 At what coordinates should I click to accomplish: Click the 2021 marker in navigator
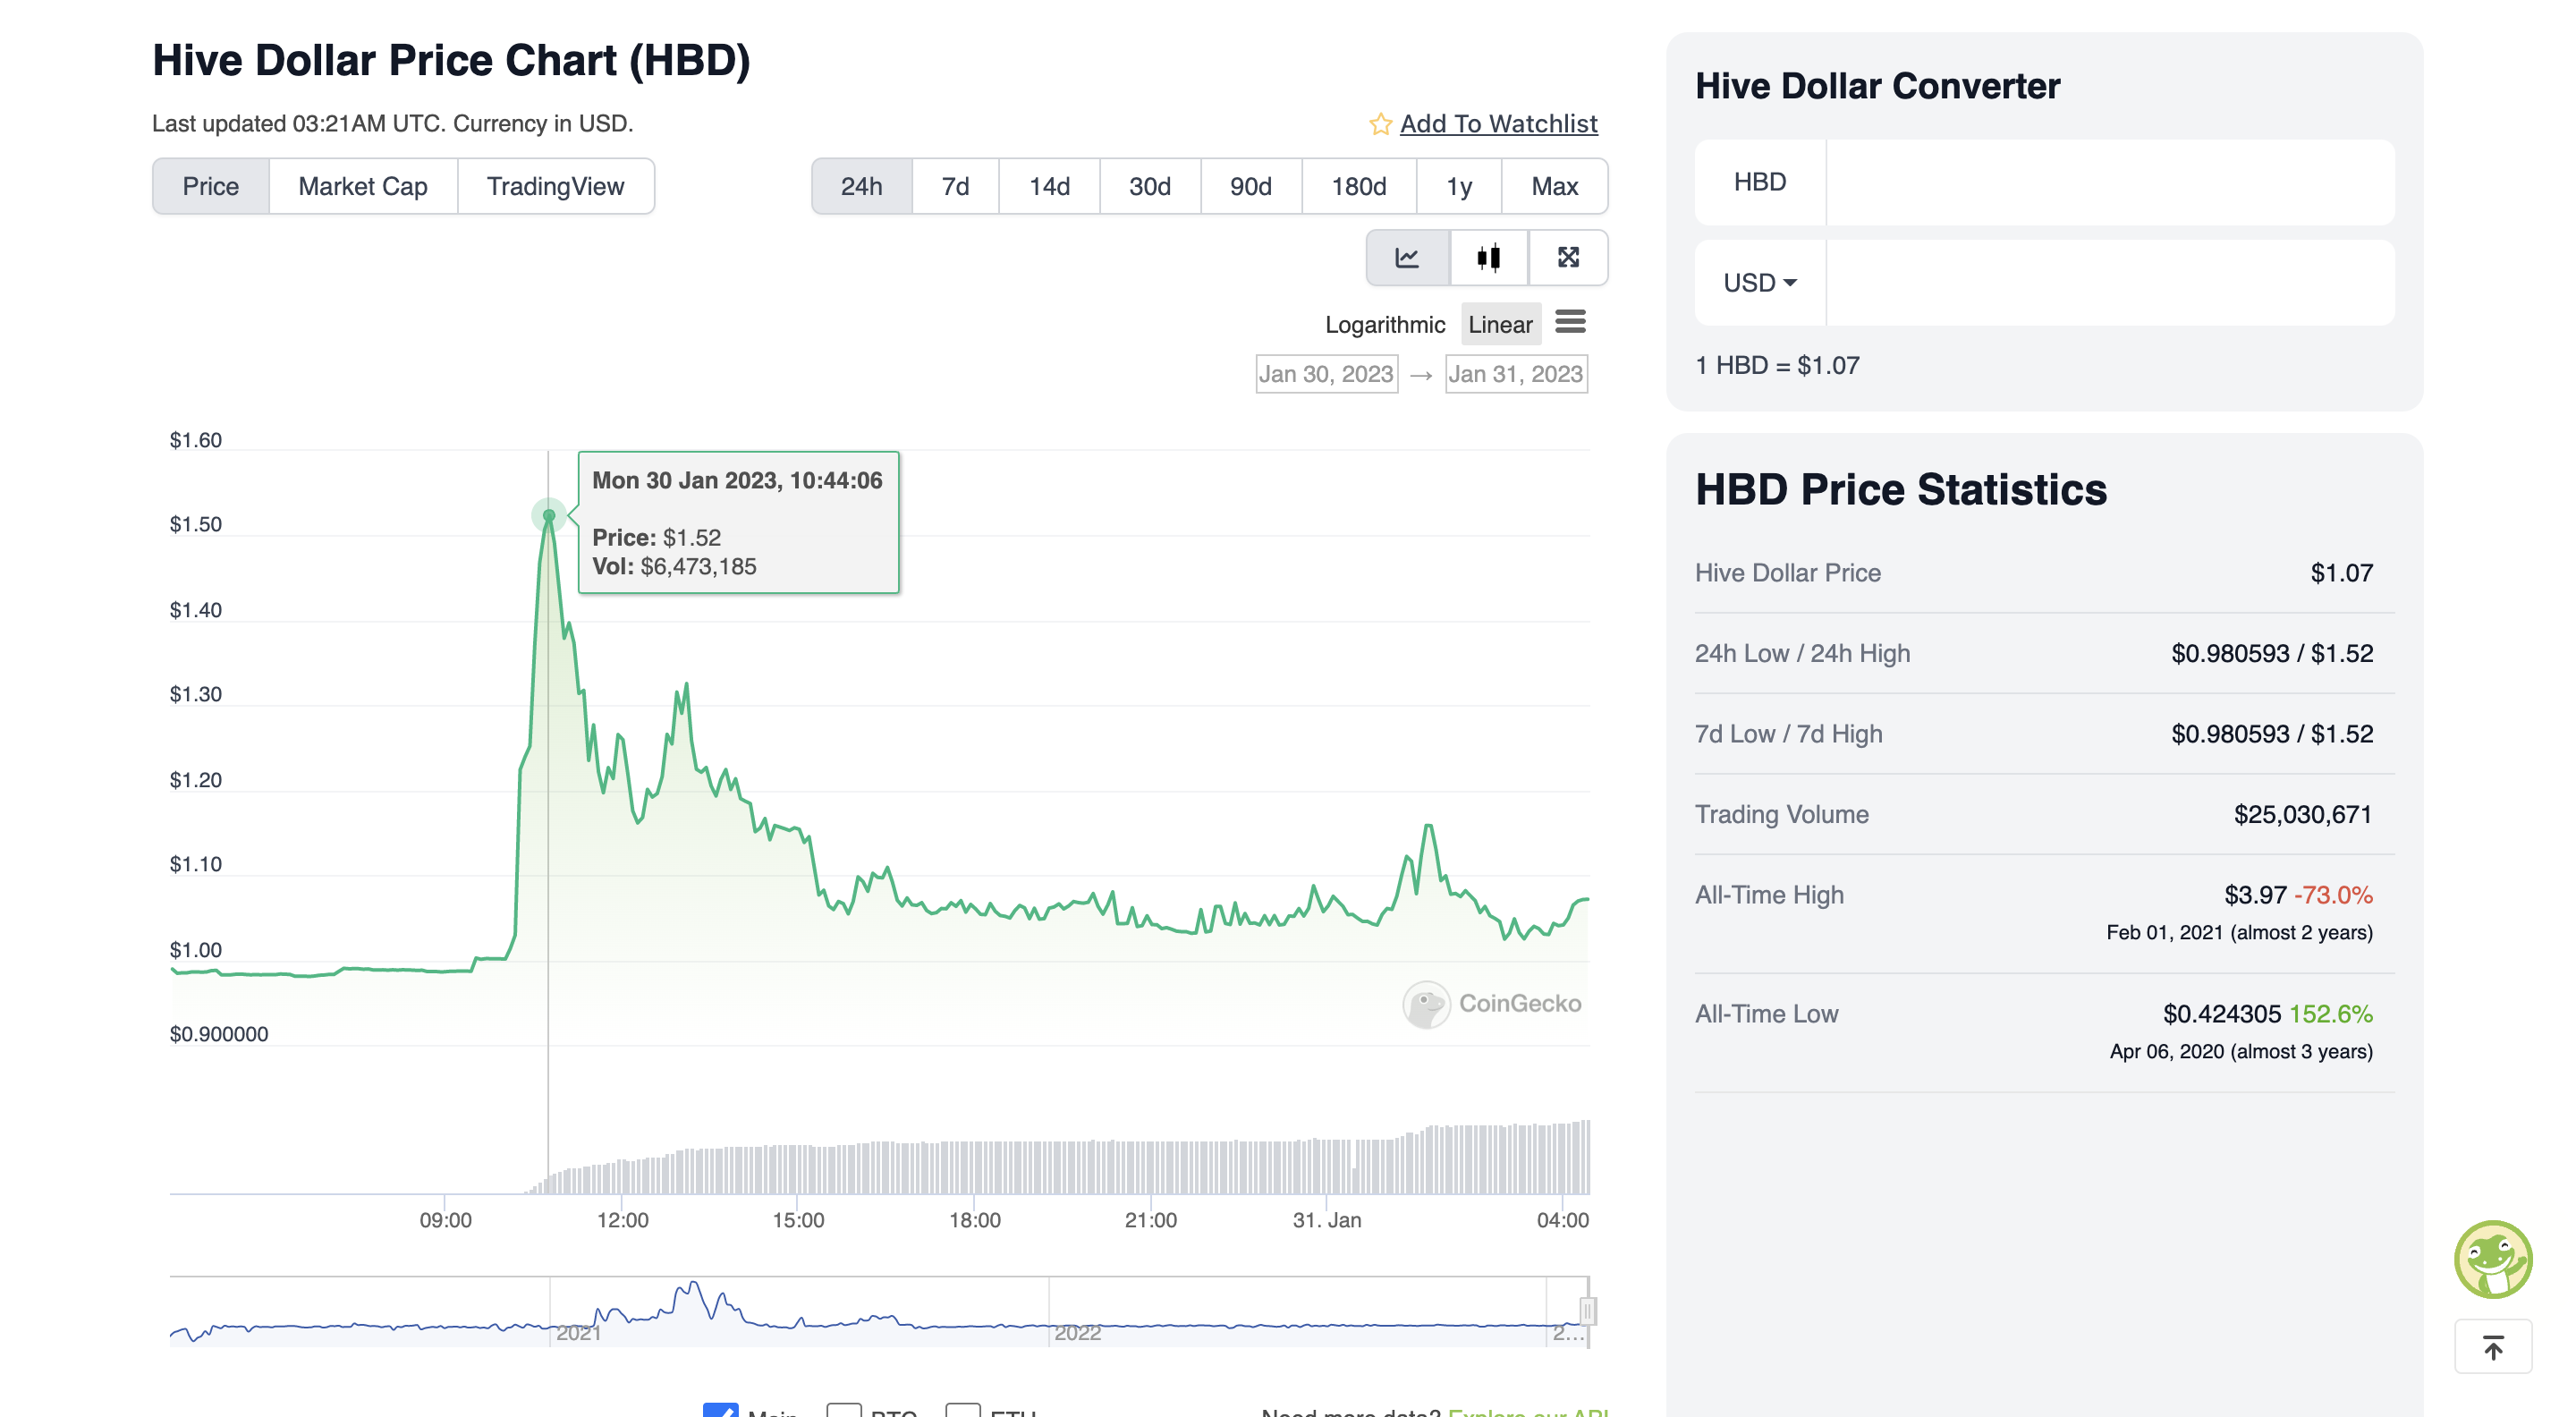[578, 1333]
